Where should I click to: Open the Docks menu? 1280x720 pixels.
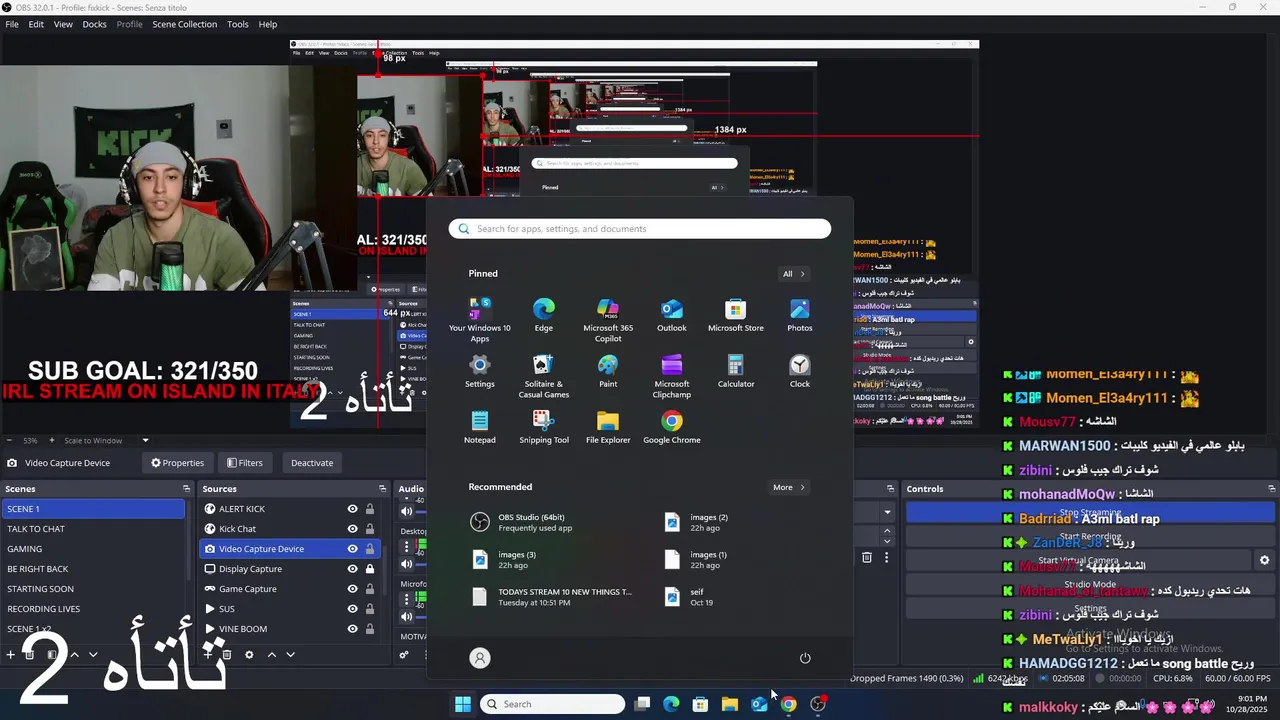[94, 24]
